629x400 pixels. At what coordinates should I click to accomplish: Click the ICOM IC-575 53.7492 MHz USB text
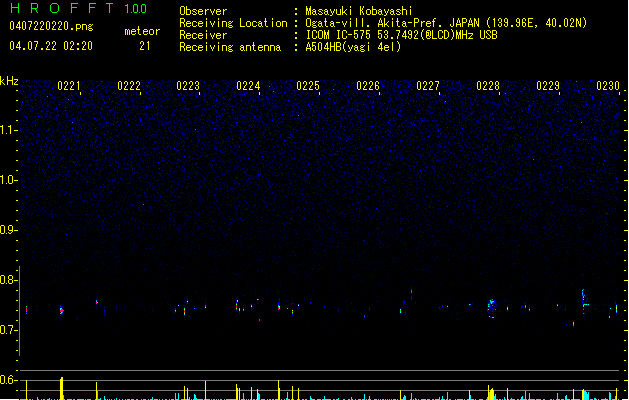pyautogui.click(x=401, y=35)
